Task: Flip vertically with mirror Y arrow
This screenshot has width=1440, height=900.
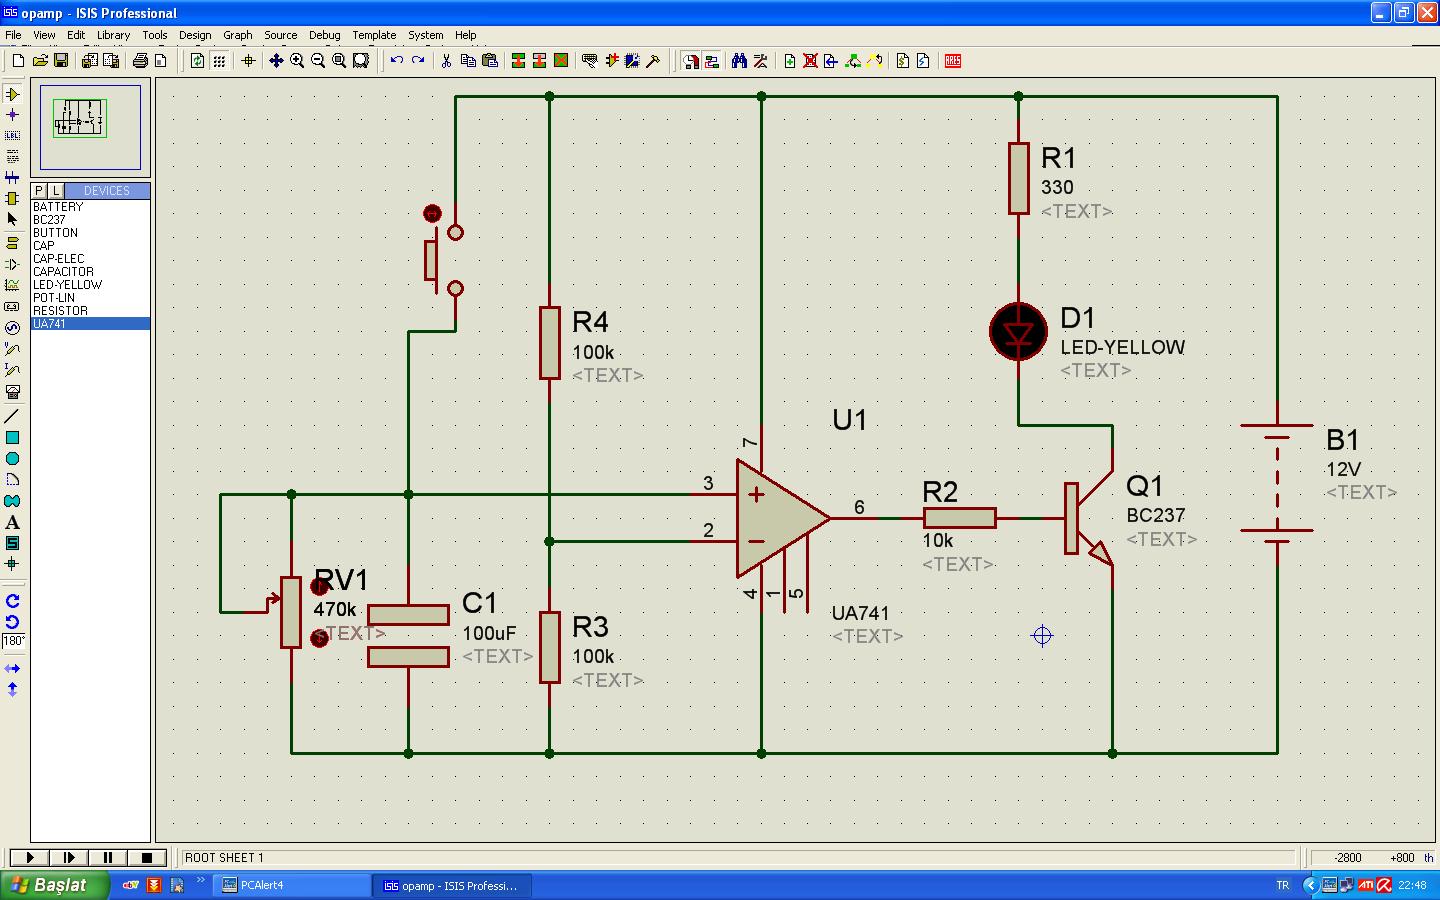Action: [x=12, y=689]
